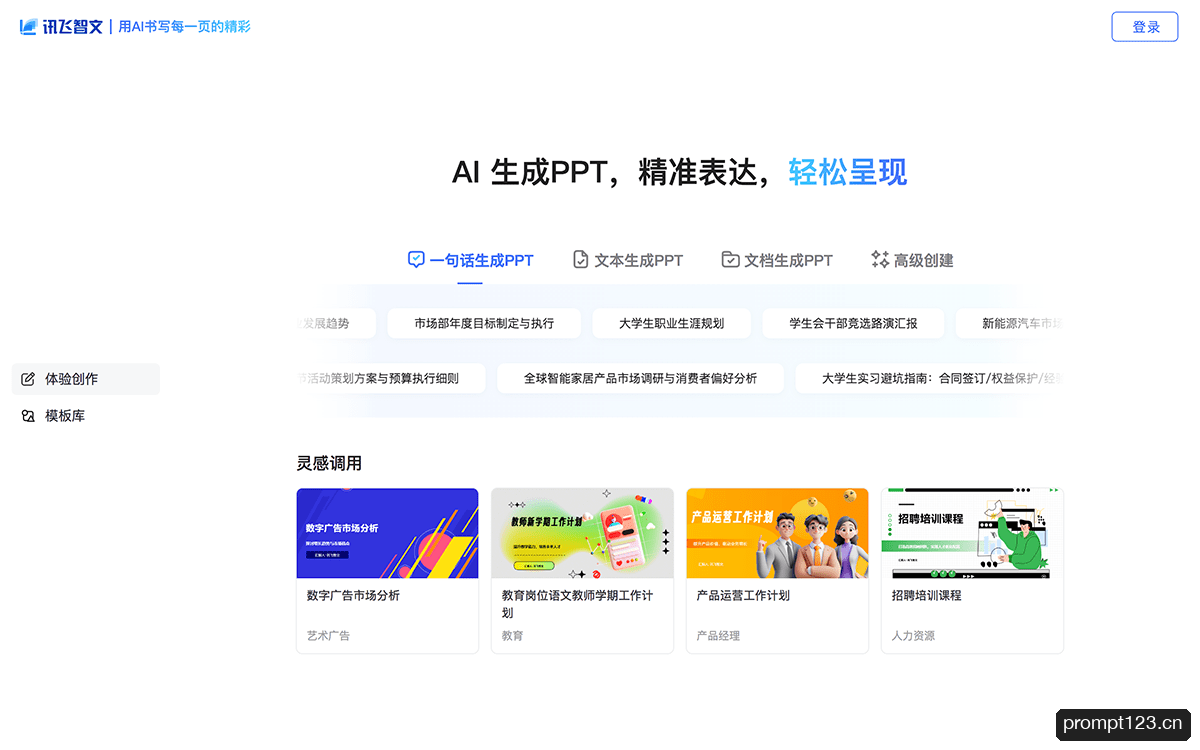Open the 数字广告市场分析 template thumbnail
1200x750 pixels.
(387, 533)
